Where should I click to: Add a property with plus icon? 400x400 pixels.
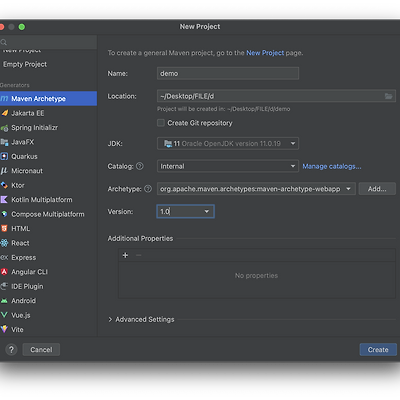click(125, 255)
